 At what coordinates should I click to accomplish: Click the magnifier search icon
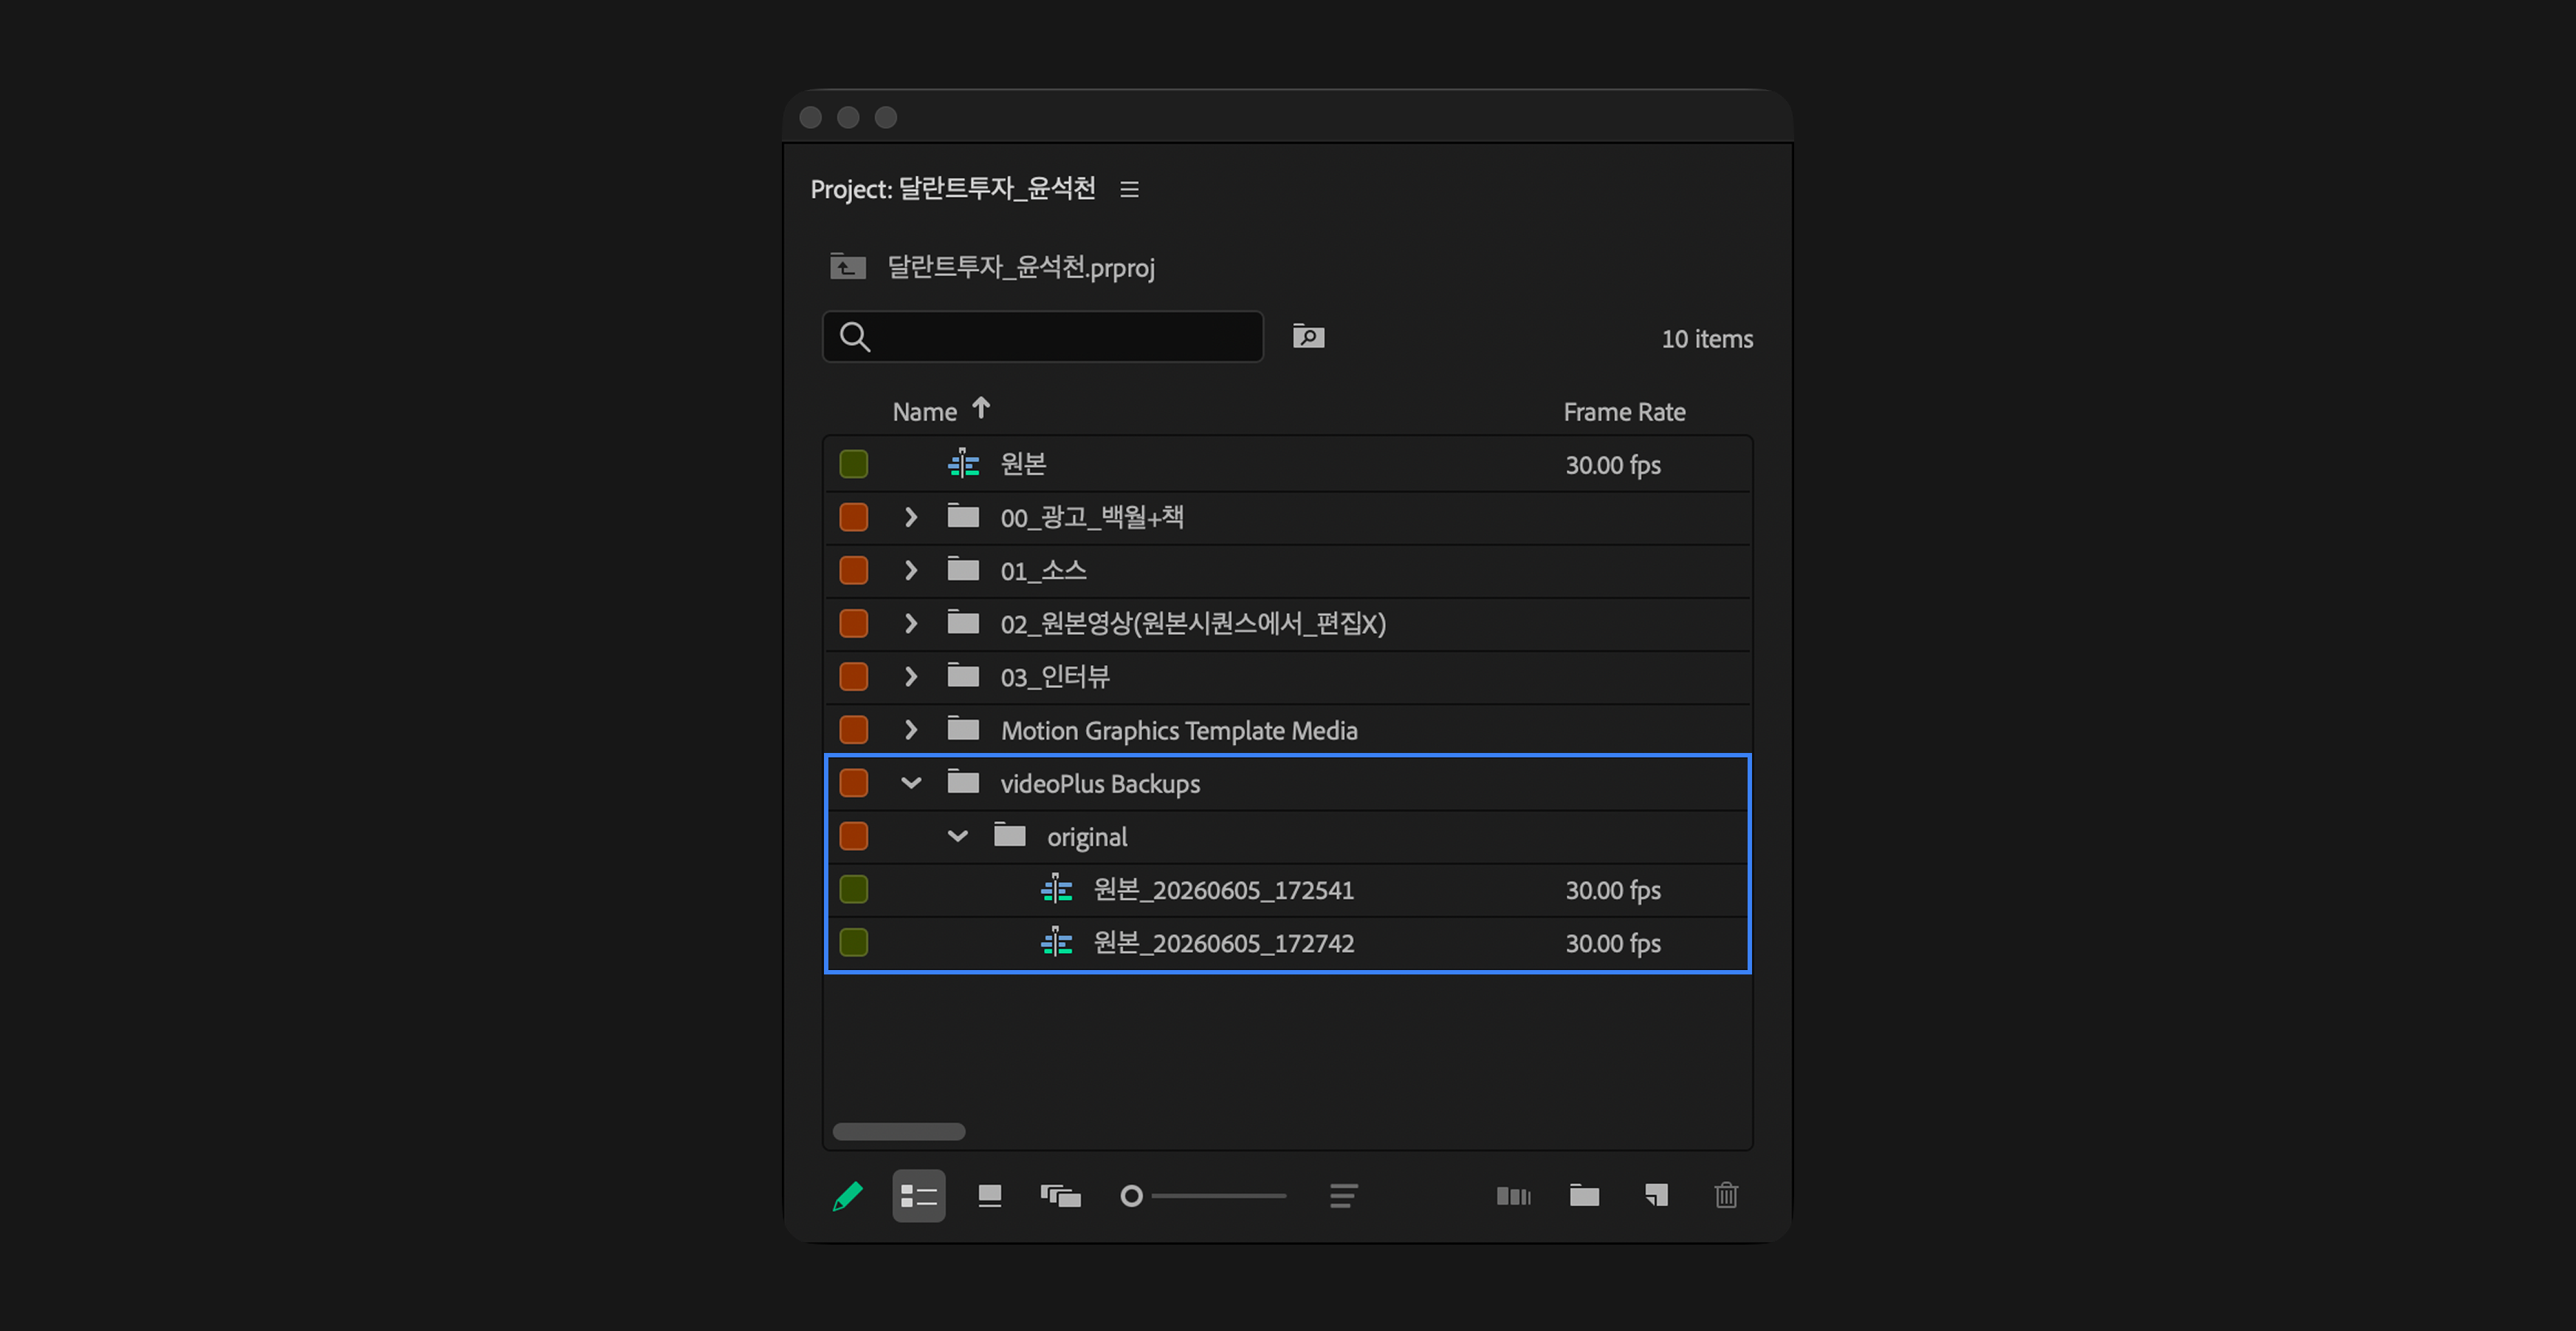pos(855,337)
